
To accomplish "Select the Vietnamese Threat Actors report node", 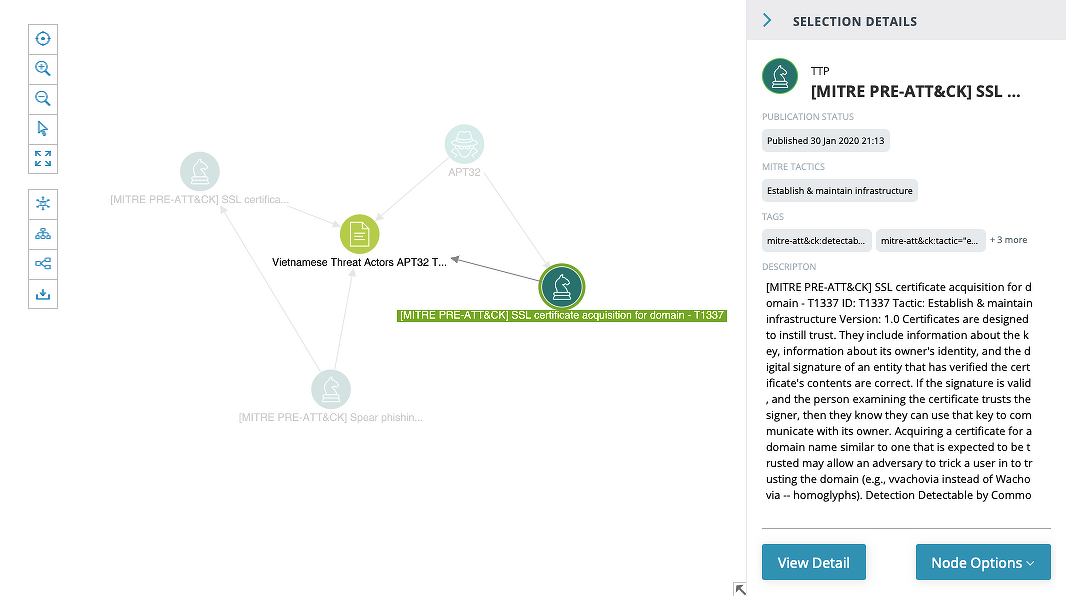I will click(360, 234).
